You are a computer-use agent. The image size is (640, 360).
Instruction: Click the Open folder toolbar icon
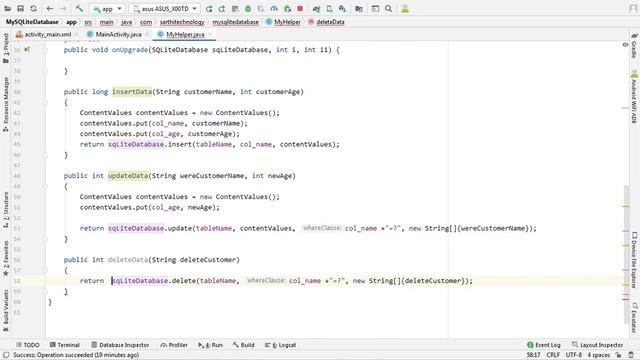[8, 9]
